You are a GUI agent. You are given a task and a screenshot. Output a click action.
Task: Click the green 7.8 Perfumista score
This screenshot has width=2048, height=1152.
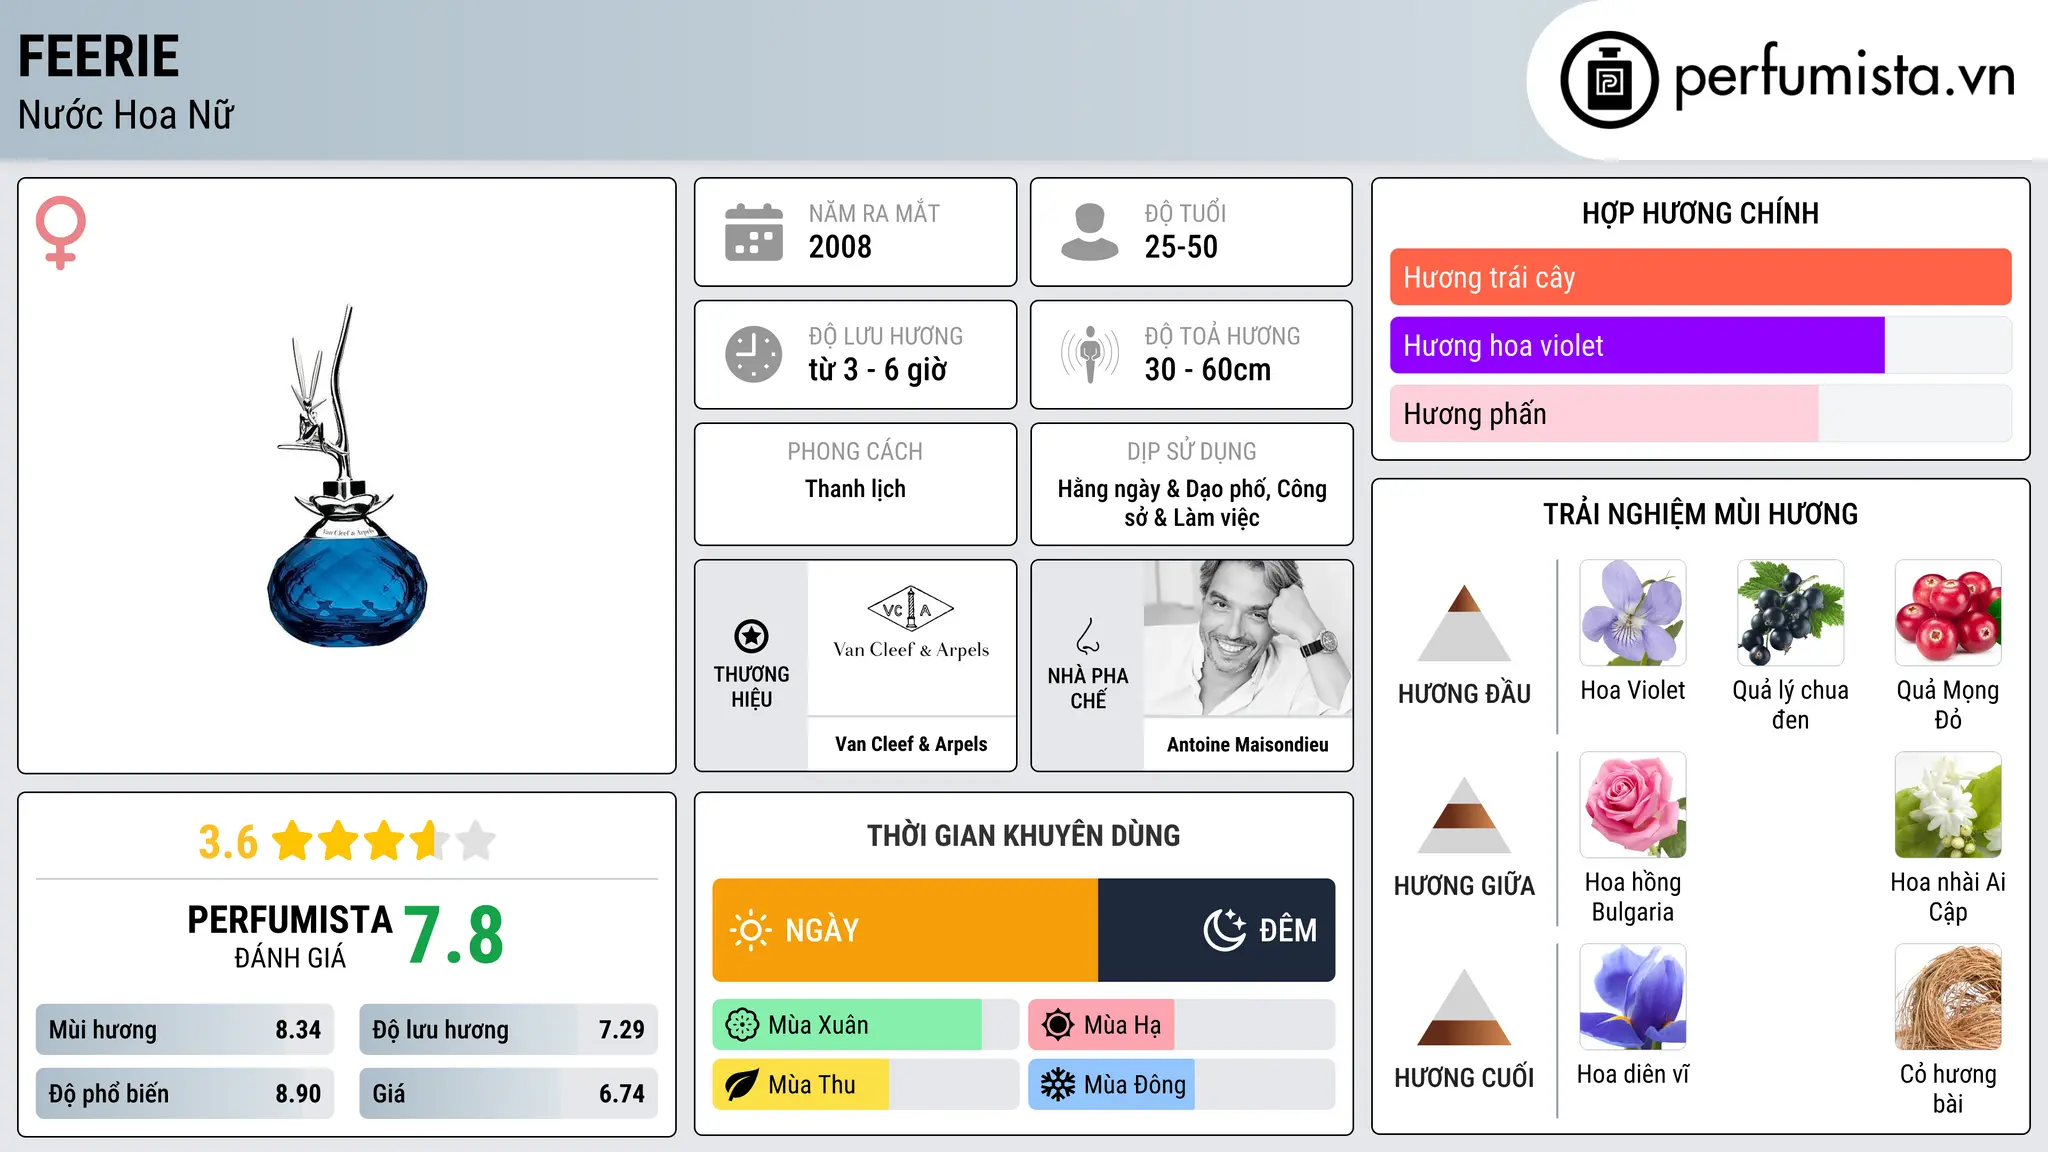pyautogui.click(x=454, y=935)
